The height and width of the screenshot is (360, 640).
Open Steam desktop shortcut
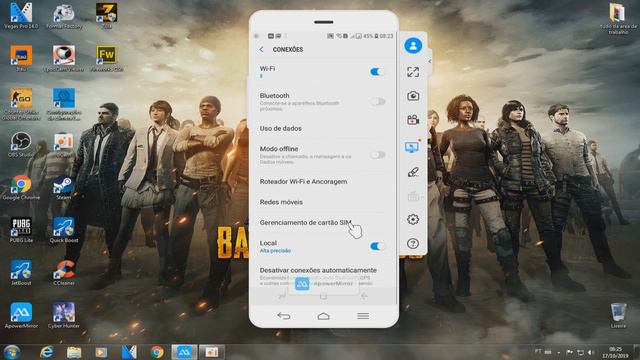point(64,188)
